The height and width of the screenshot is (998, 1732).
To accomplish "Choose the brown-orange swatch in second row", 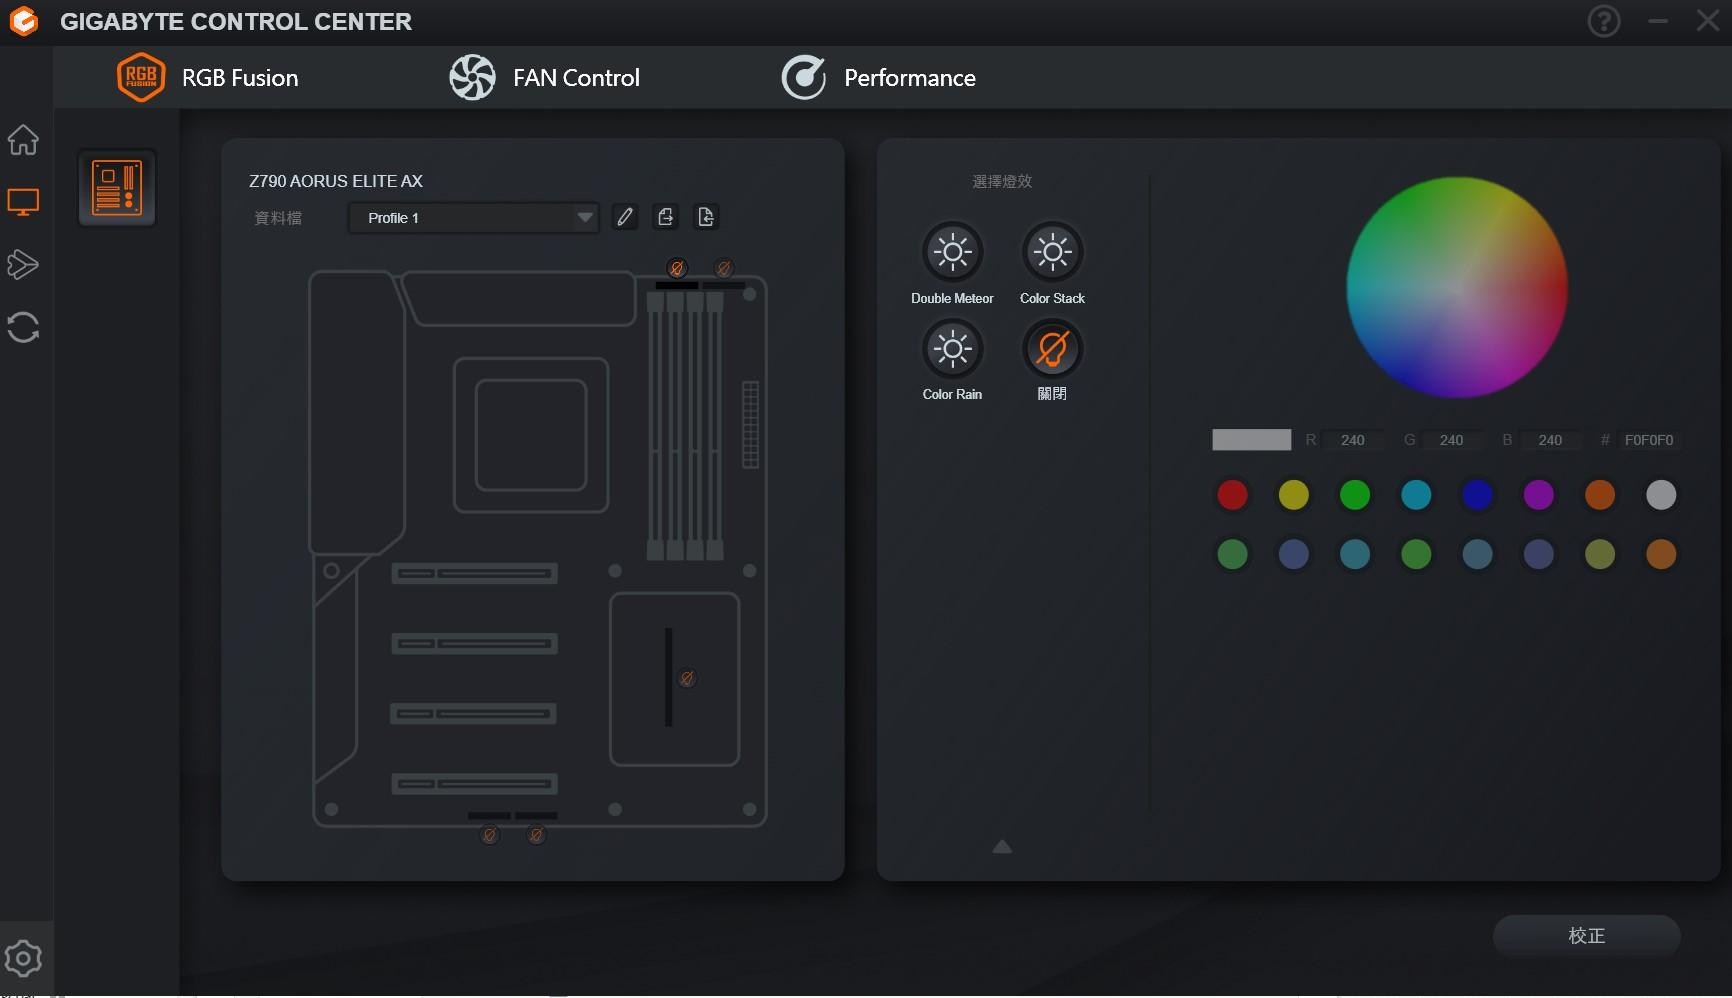I will 1661,554.
